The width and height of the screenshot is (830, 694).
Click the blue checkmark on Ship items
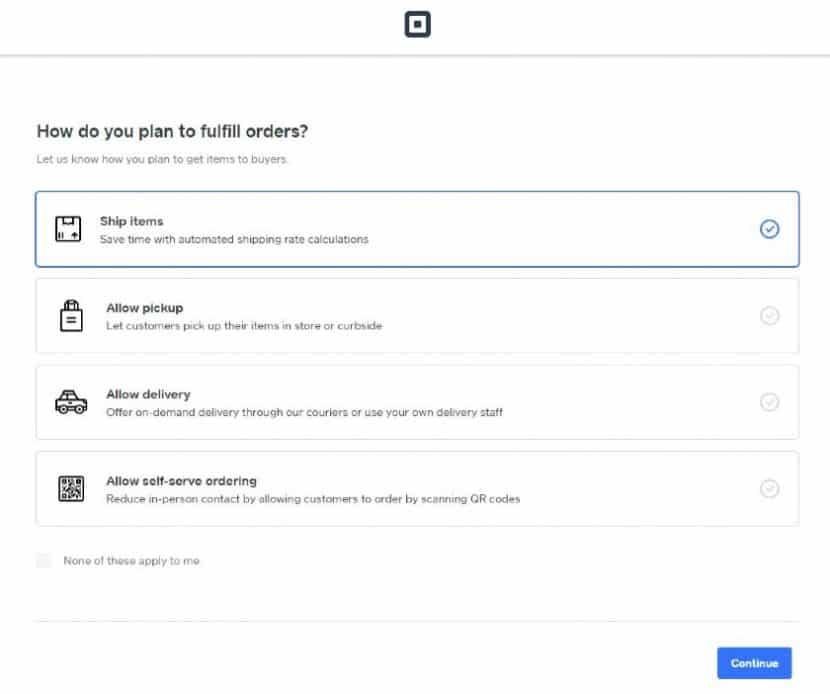click(x=769, y=229)
